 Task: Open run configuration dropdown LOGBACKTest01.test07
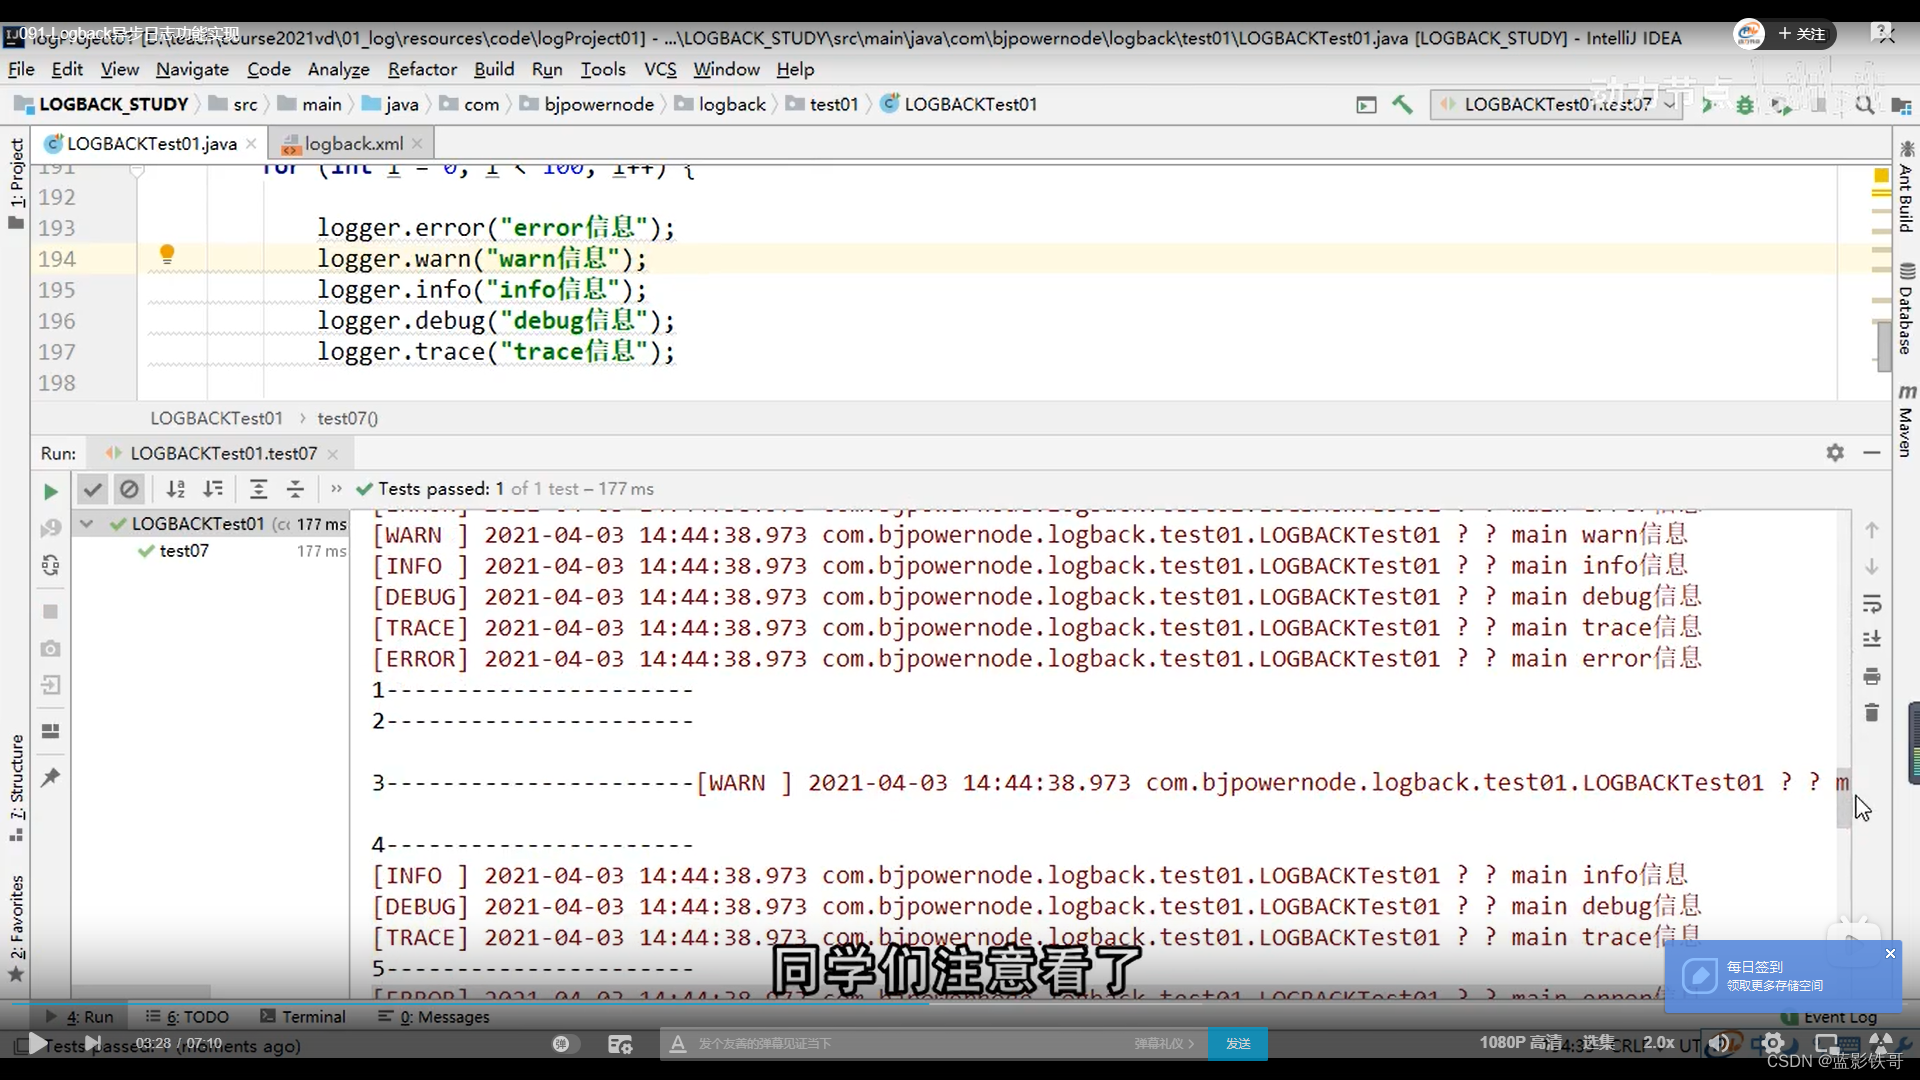coord(1557,104)
